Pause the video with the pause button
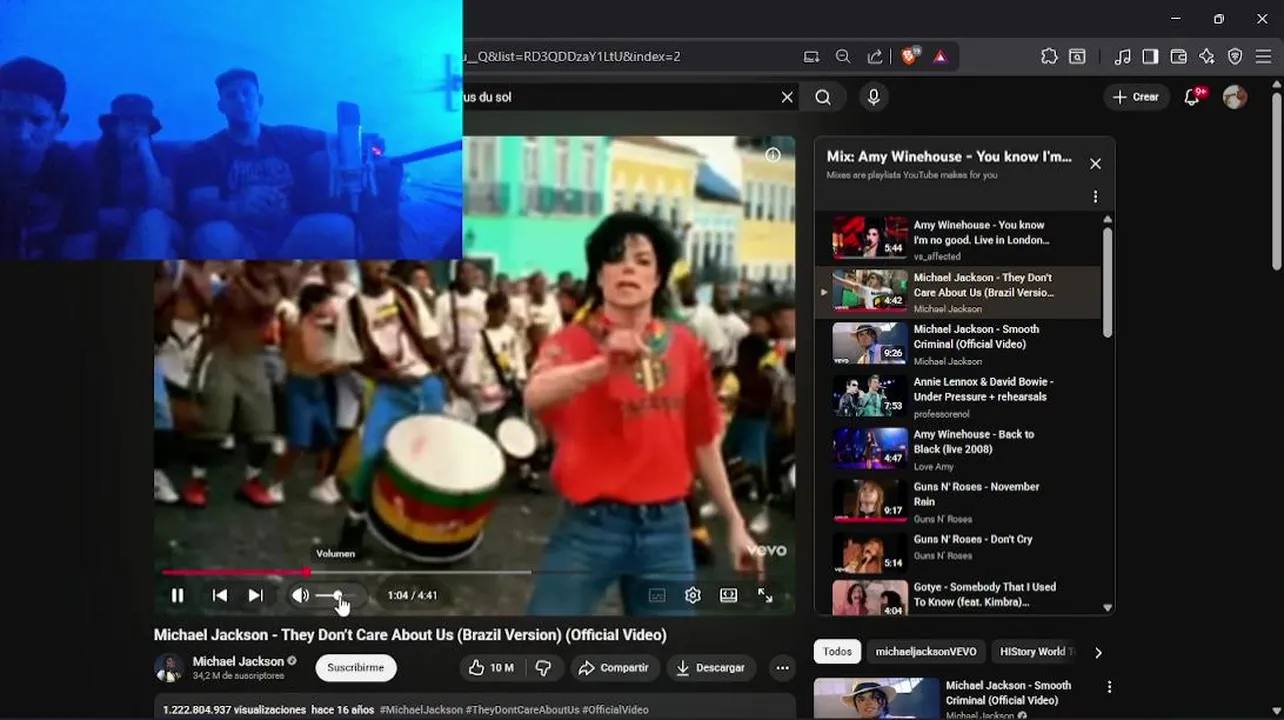This screenshot has height=720, width=1284. click(177, 595)
